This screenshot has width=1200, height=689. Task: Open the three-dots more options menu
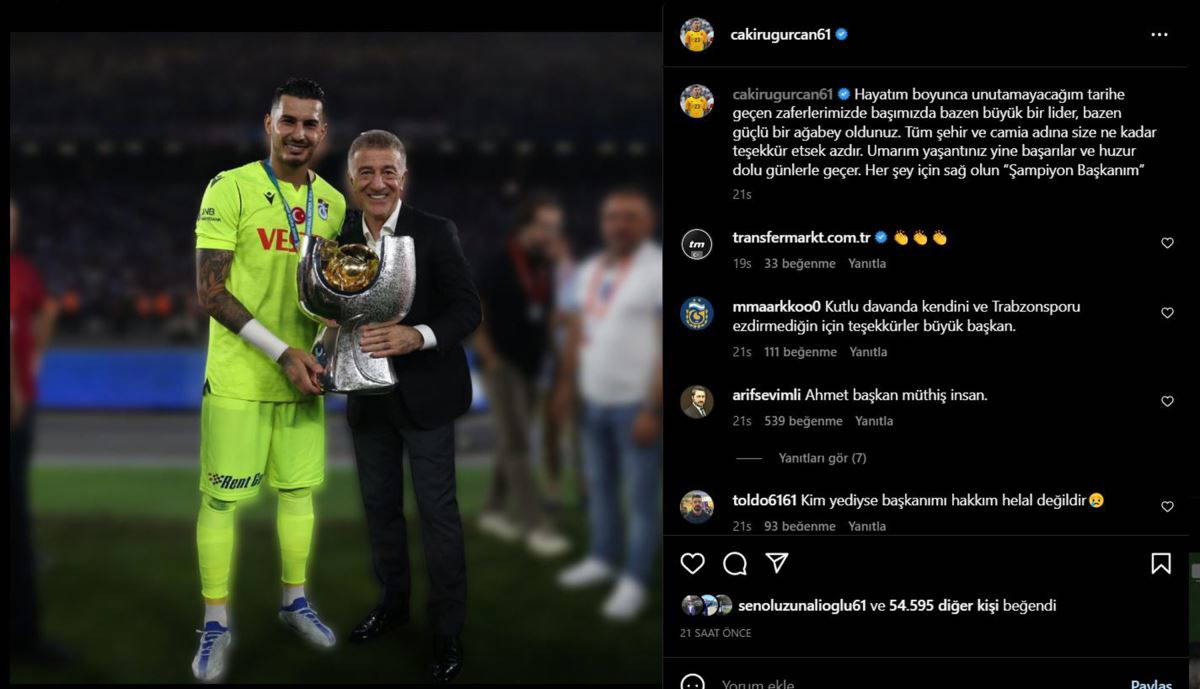tap(1159, 34)
